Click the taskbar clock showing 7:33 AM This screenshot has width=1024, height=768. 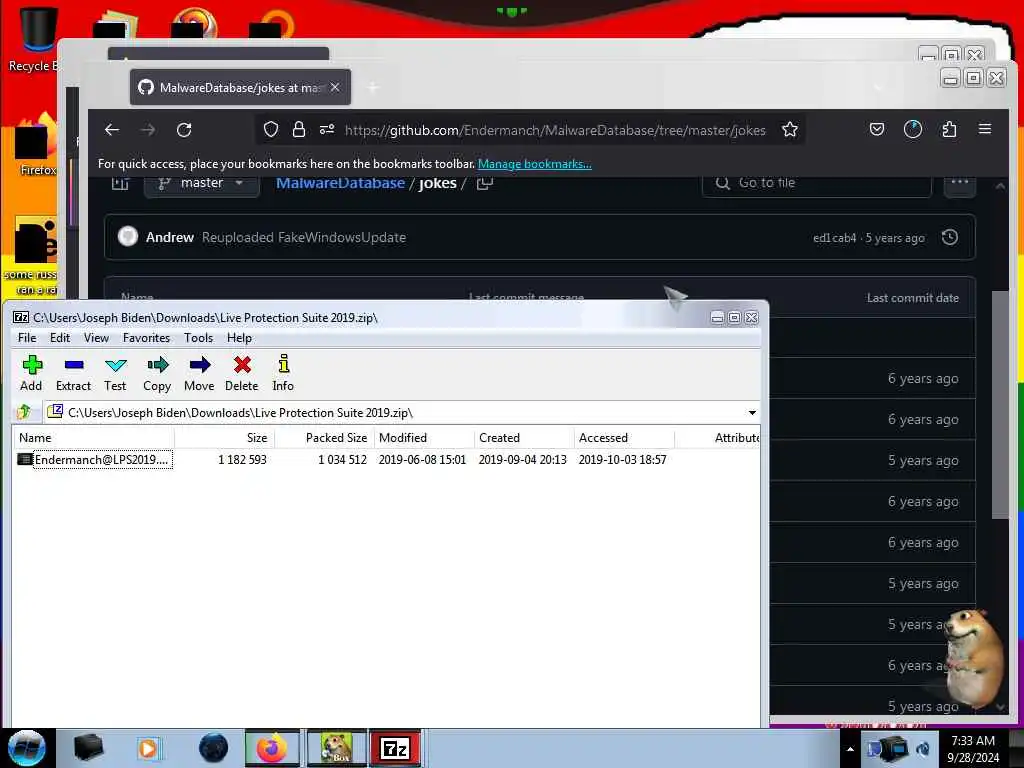[972, 749]
